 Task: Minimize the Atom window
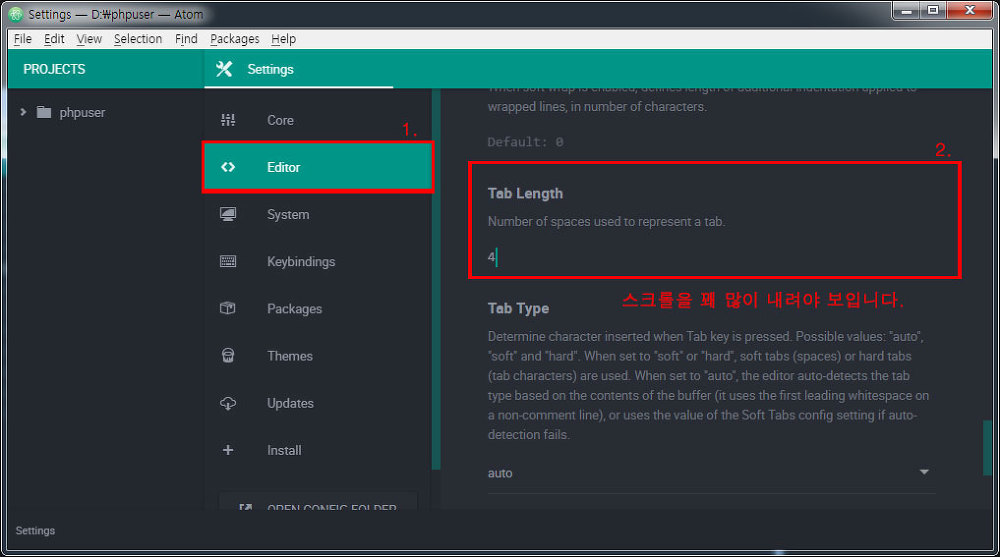click(906, 11)
